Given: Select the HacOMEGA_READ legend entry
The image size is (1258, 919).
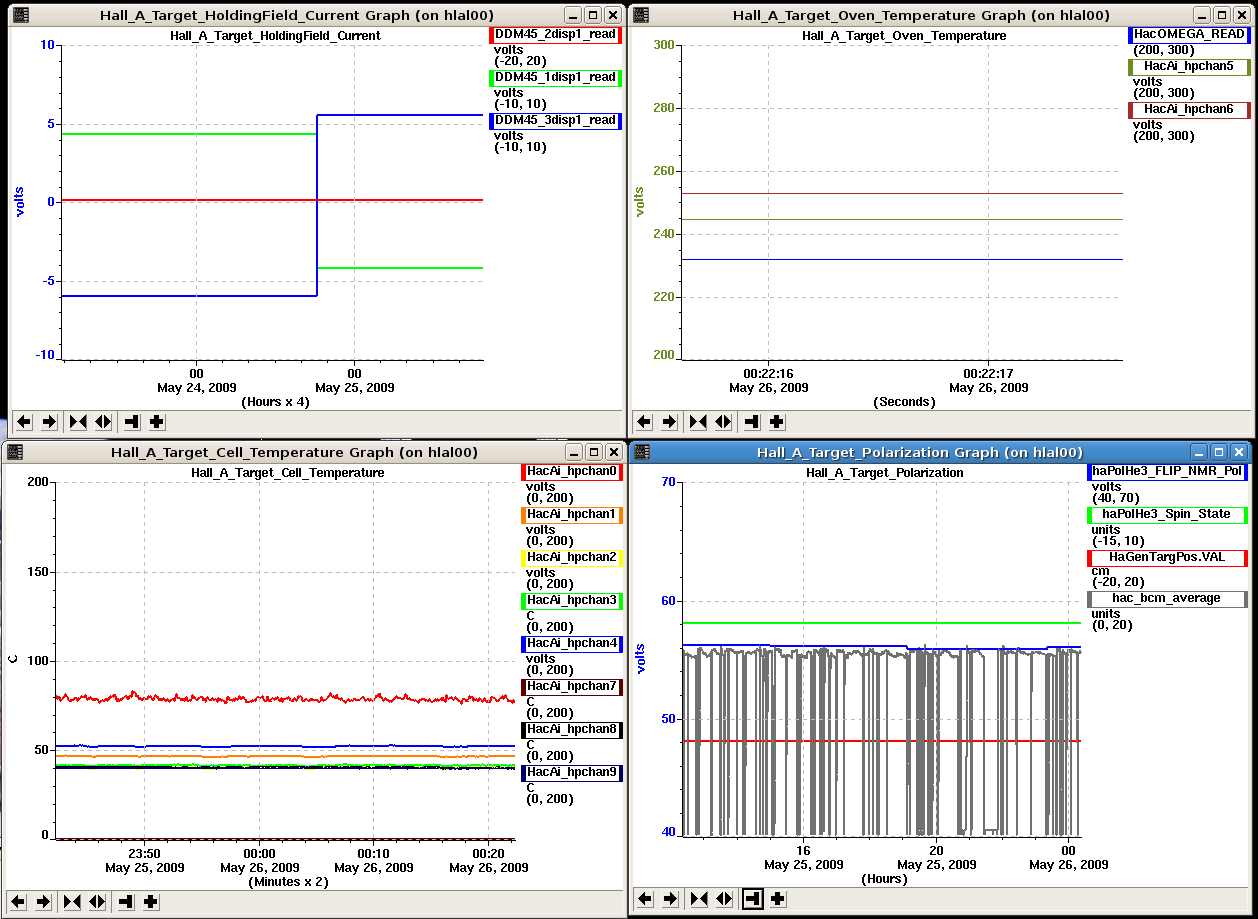Looking at the screenshot, I should [x=1188, y=35].
